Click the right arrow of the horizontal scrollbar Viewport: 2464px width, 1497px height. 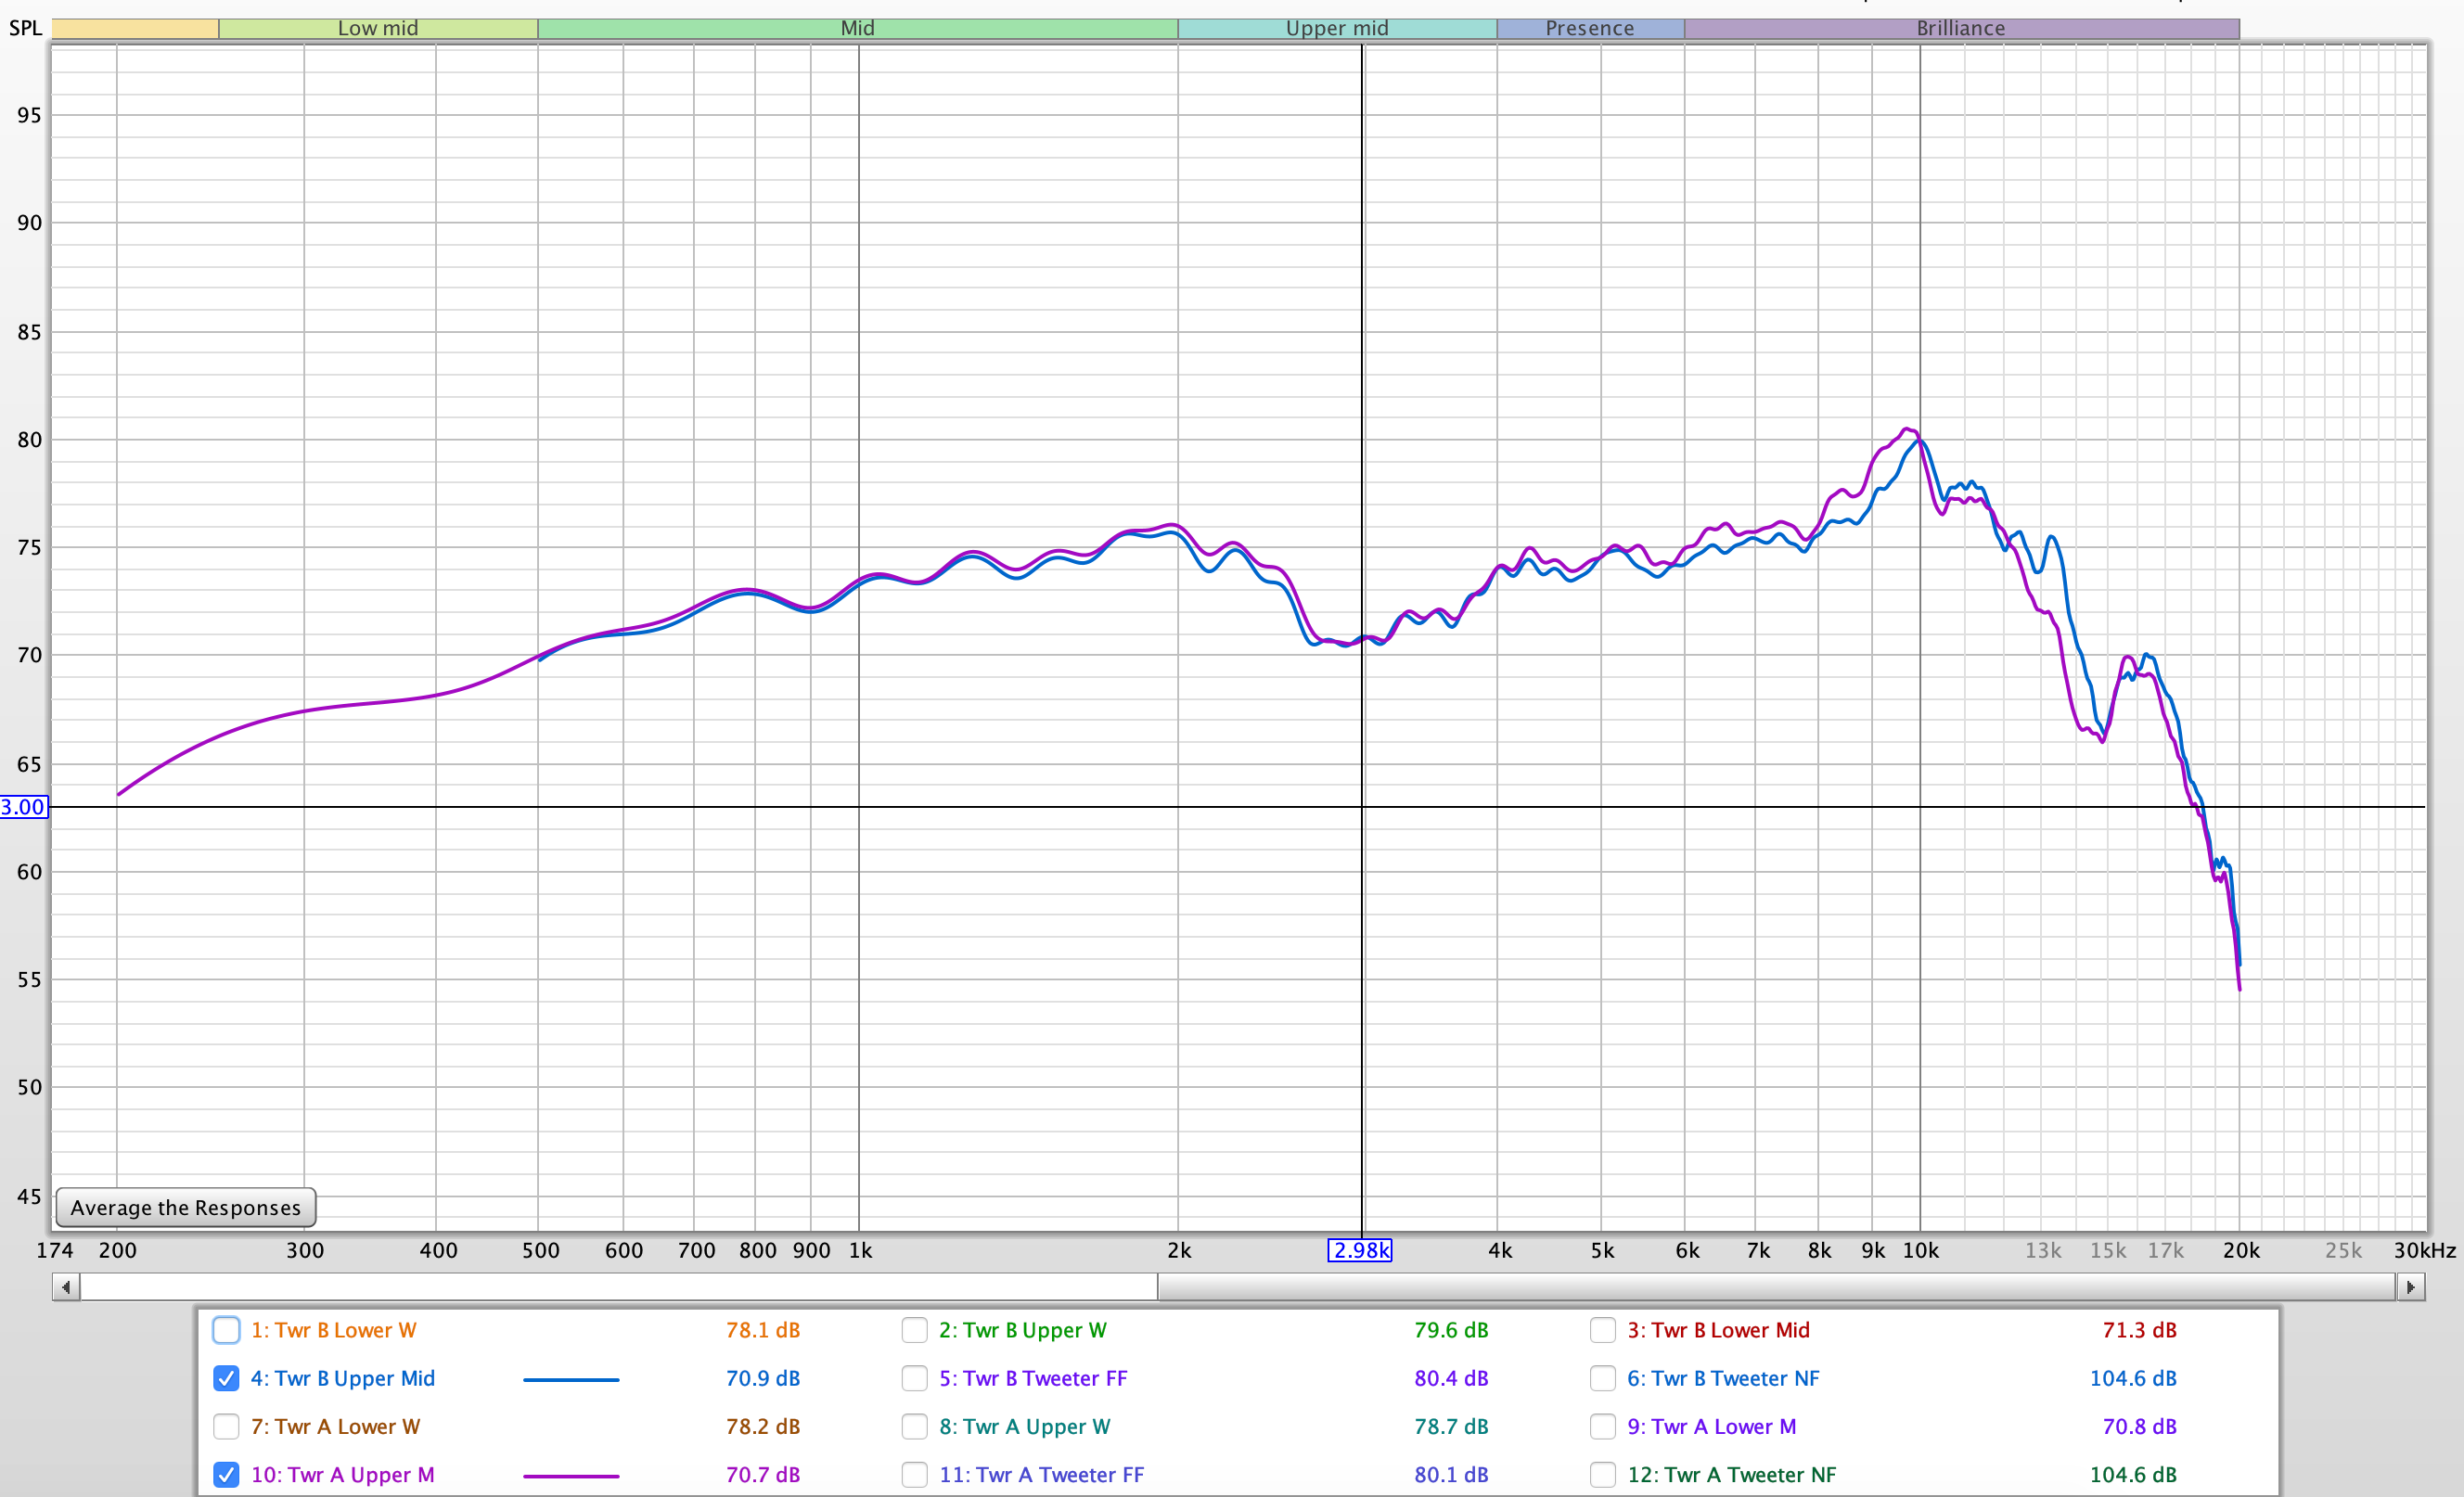2411,1287
